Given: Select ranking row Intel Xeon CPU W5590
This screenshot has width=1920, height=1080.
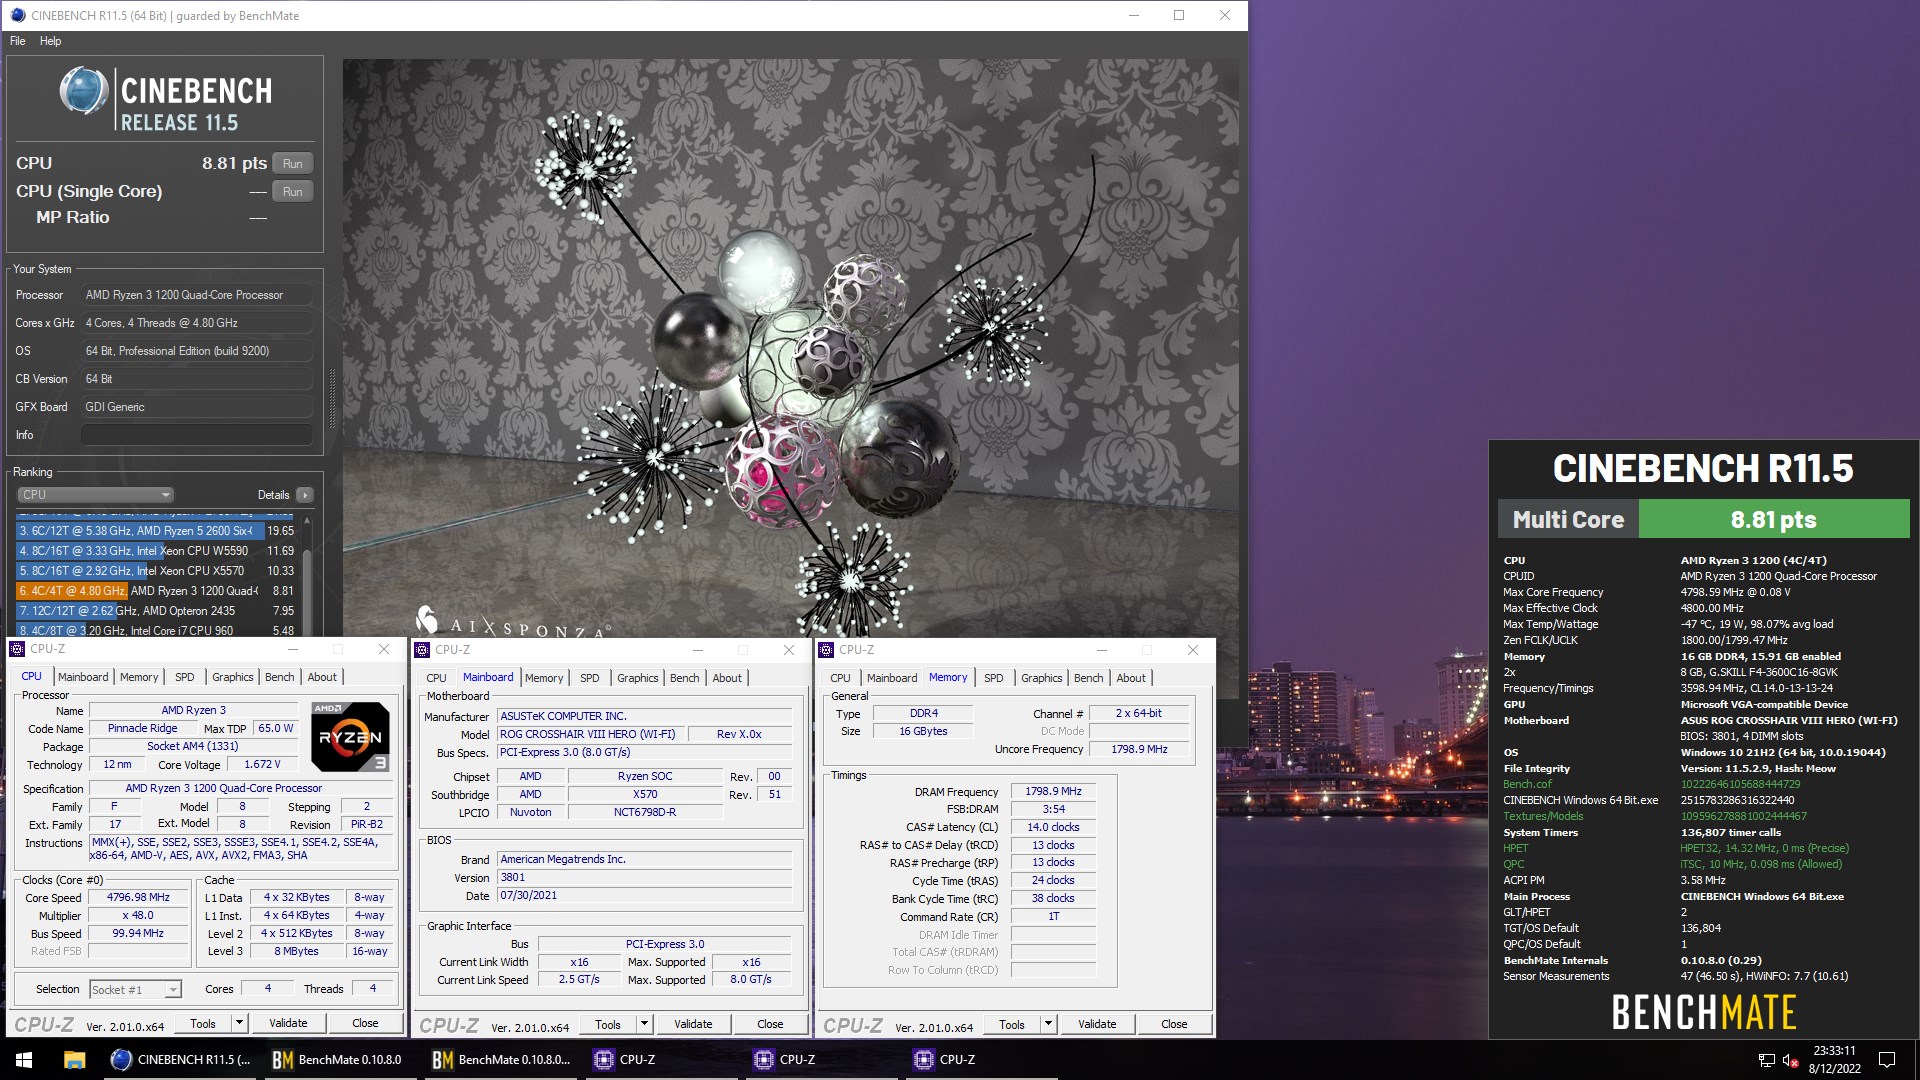Looking at the screenshot, I should (156, 551).
